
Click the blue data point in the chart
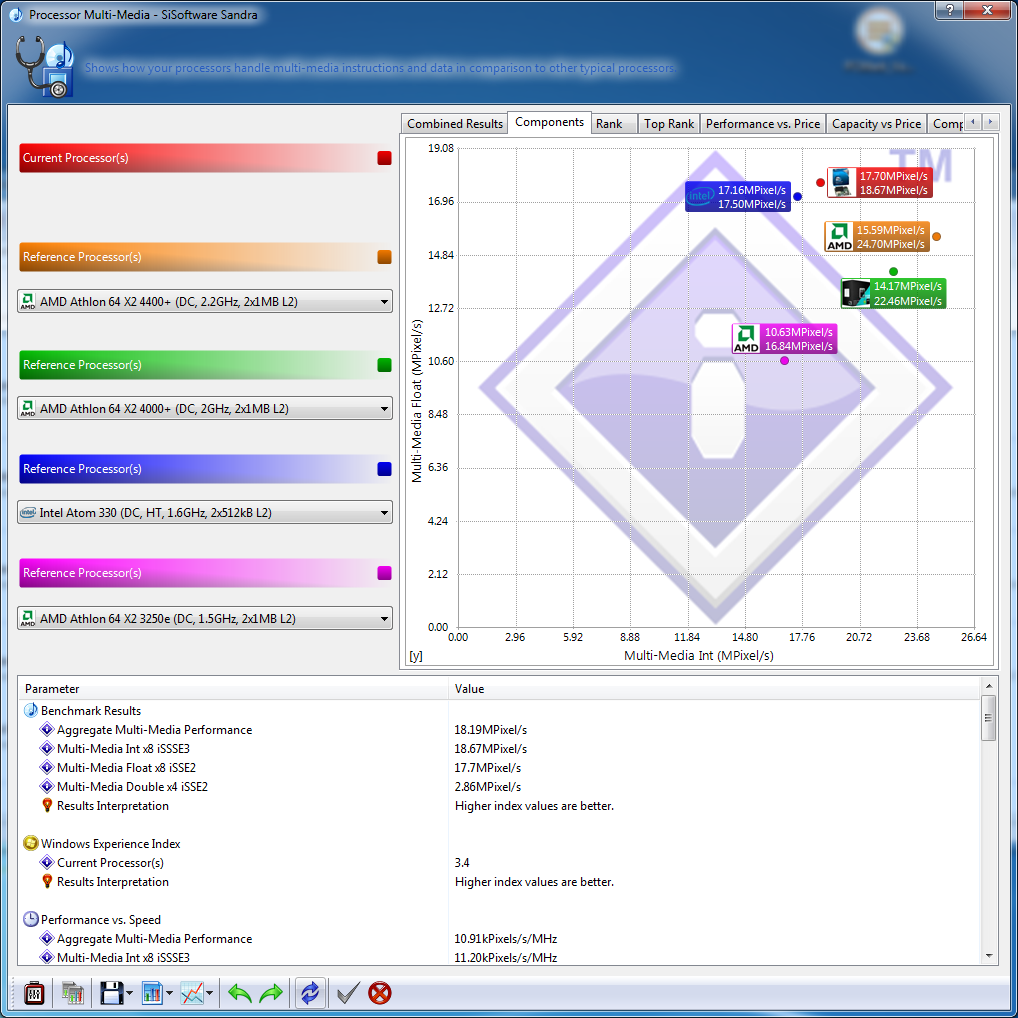coord(797,196)
